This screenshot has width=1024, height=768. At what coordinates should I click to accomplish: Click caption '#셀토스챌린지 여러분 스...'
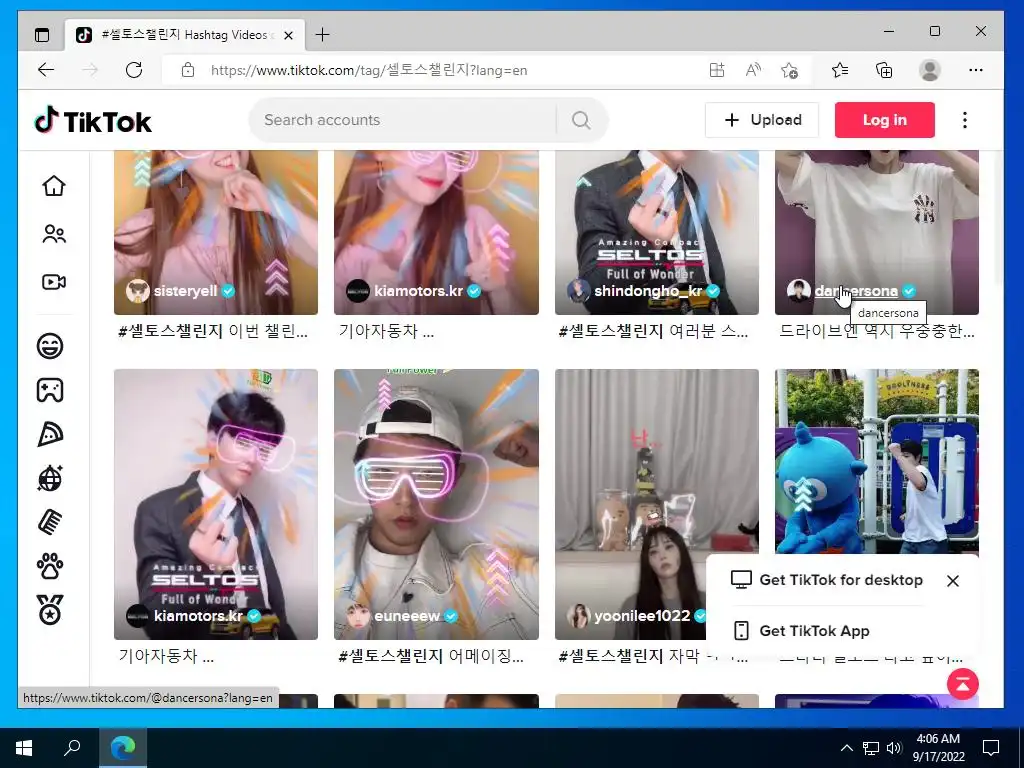coord(654,331)
